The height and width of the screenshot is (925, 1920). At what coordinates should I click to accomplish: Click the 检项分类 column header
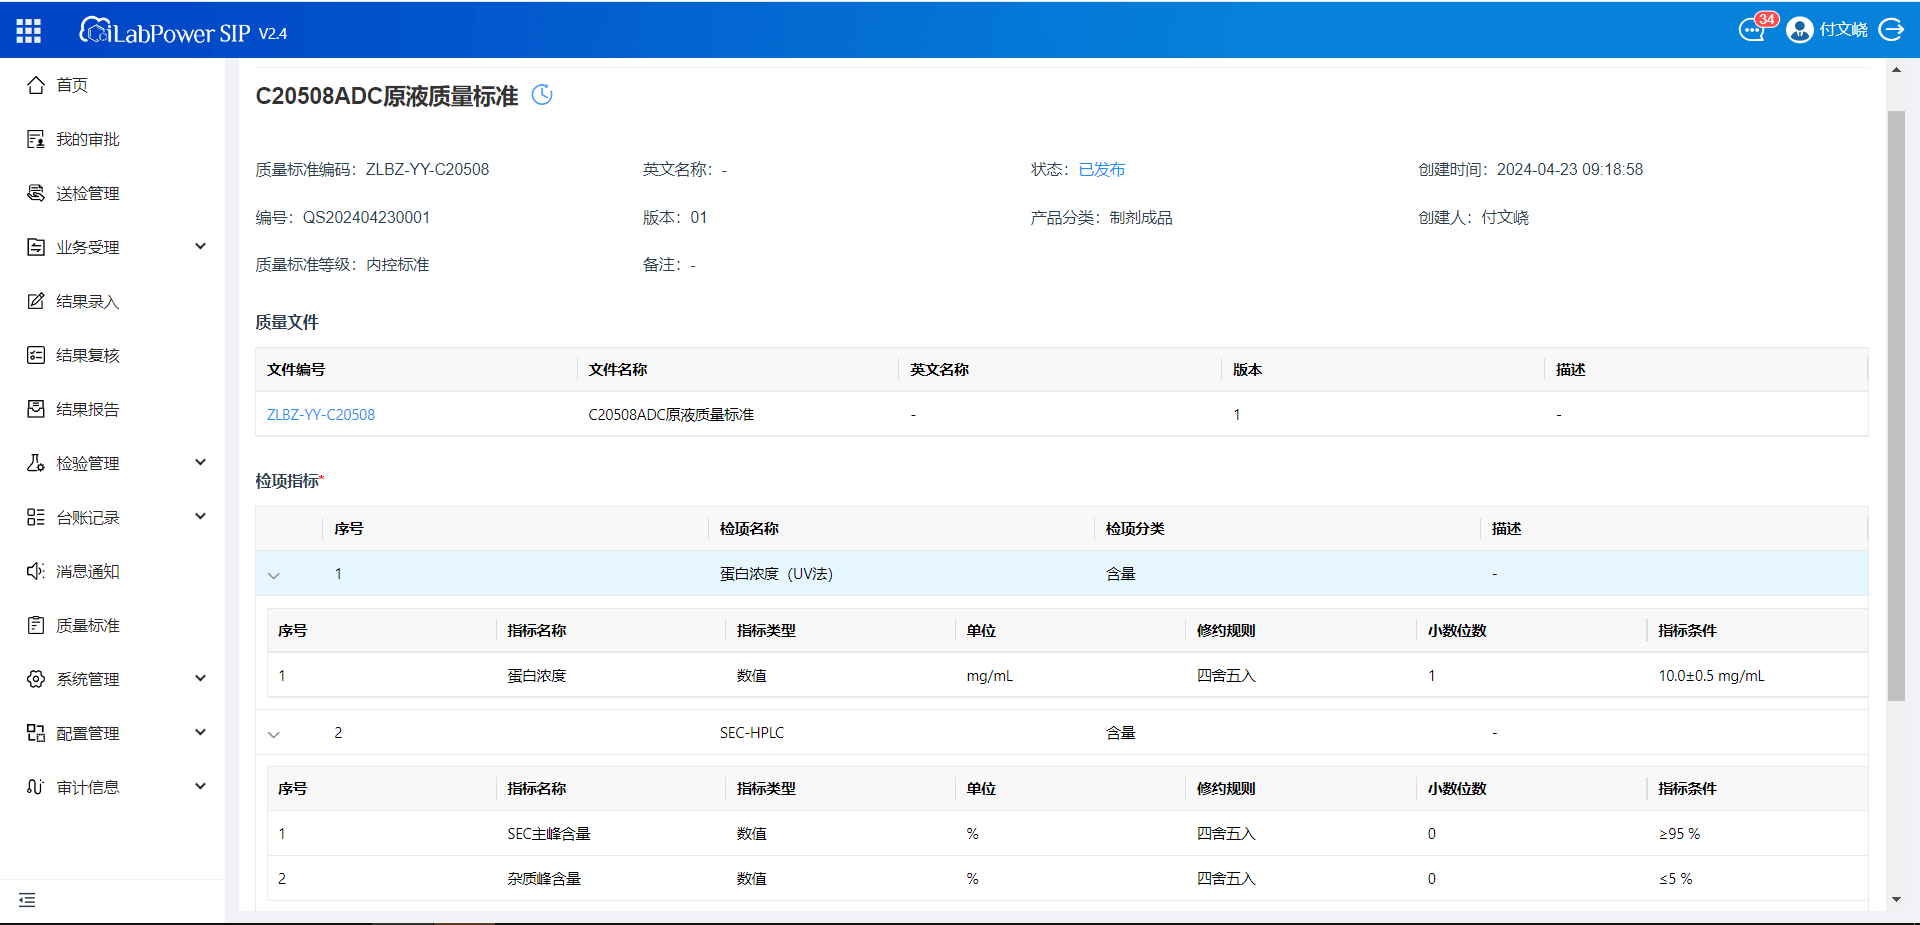pyautogui.click(x=1135, y=528)
